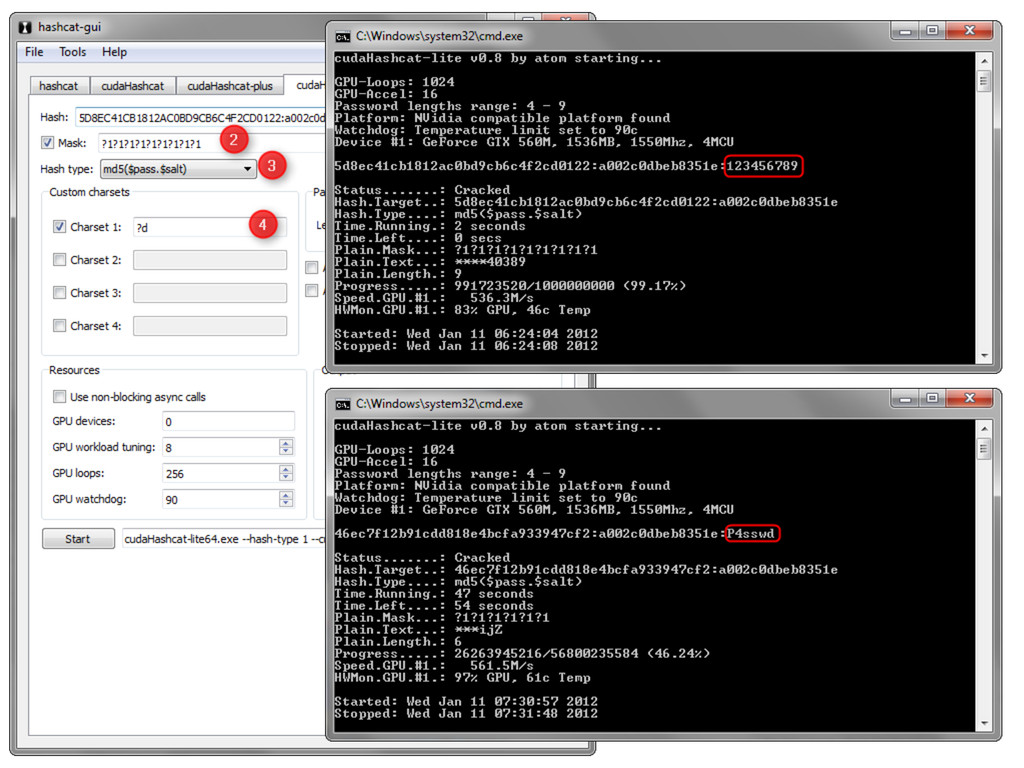Click Progress line showing 99.17% in upper cmd

pyautogui.click(x=510, y=286)
